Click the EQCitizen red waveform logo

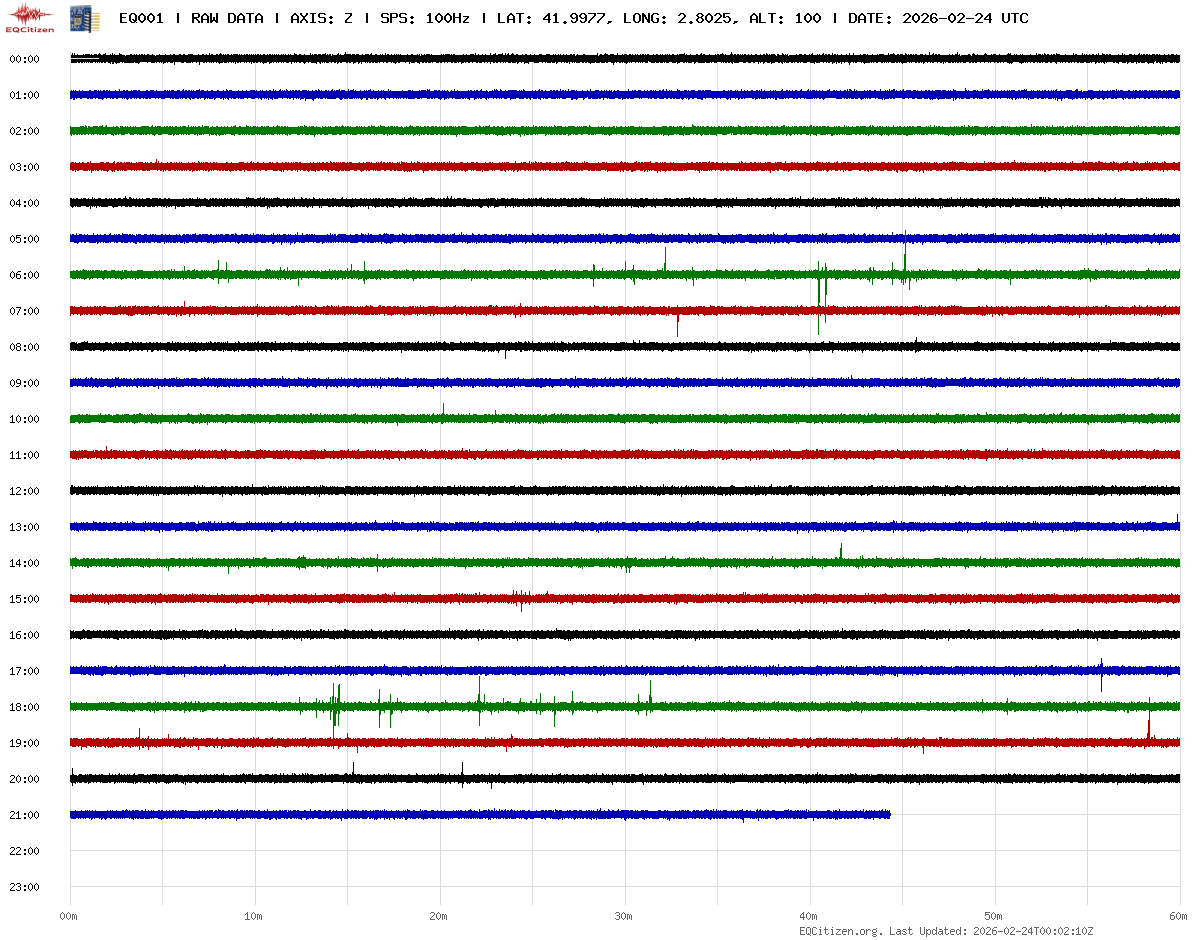31,17
